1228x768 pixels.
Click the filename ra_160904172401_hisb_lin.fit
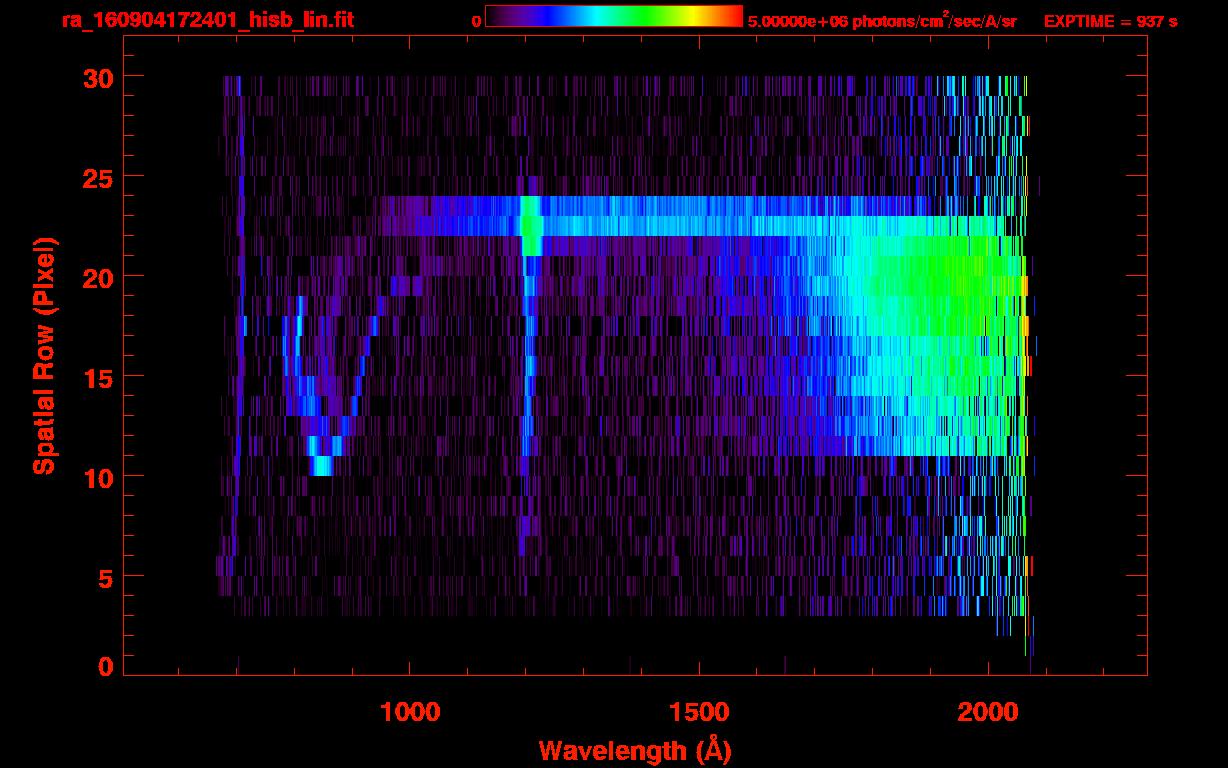pyautogui.click(x=207, y=20)
